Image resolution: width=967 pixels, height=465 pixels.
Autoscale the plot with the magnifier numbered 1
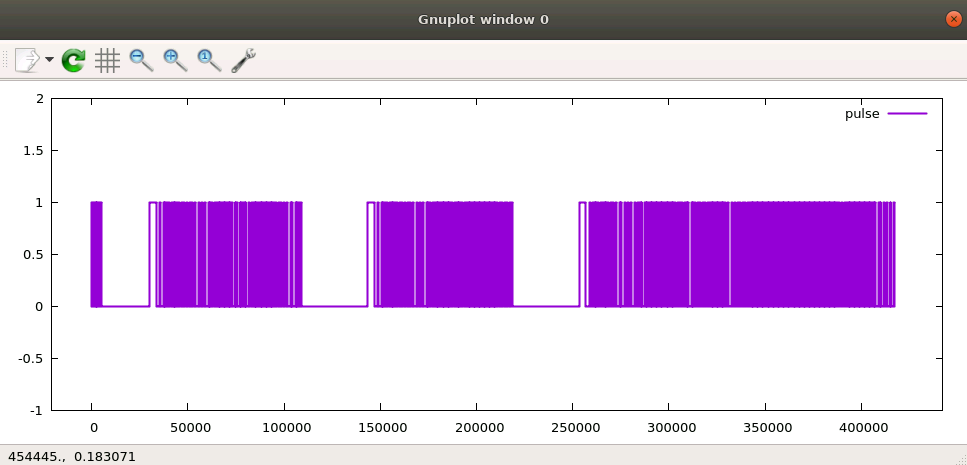click(x=209, y=60)
